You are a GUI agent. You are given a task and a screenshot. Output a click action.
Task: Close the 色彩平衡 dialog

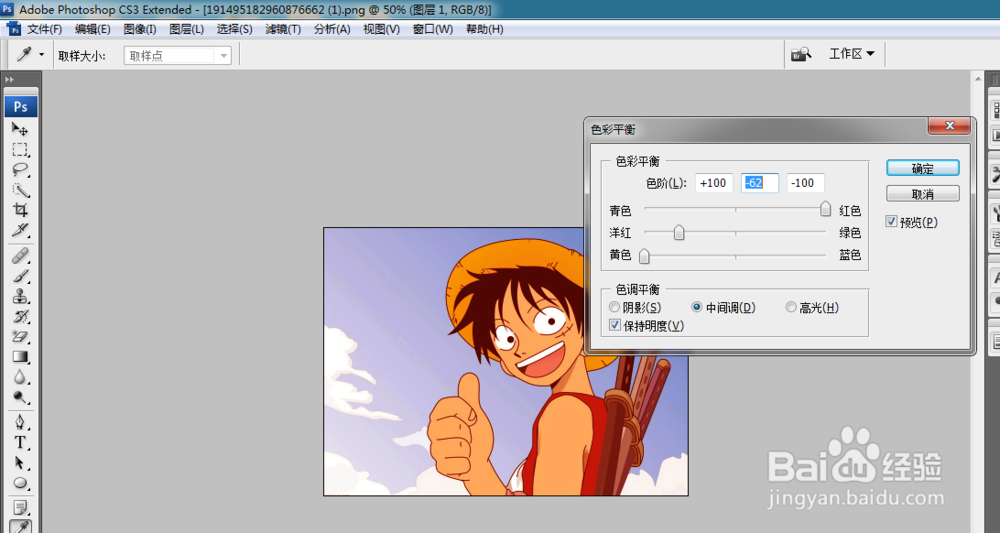pyautogui.click(x=949, y=126)
